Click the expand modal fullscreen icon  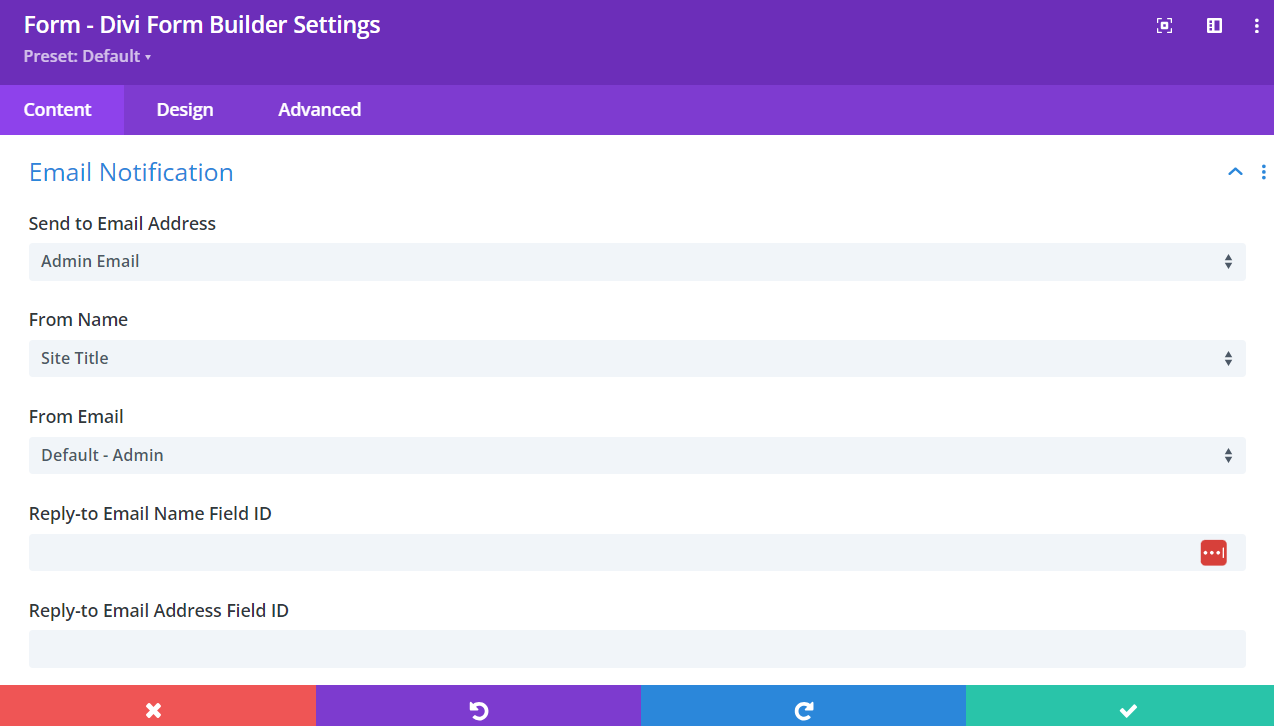(1164, 26)
